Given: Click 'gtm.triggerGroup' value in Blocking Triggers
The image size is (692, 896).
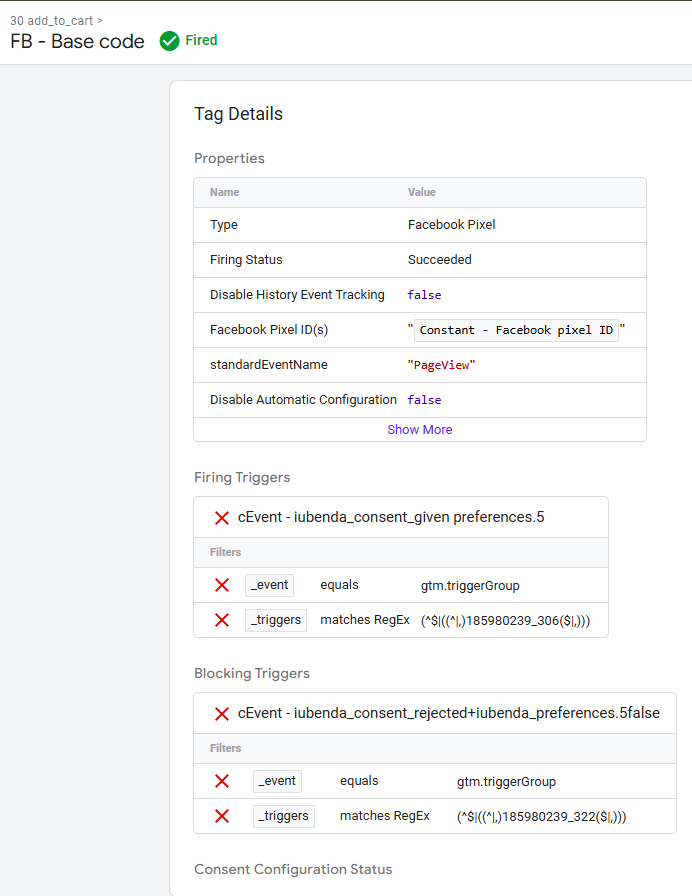Looking at the screenshot, I should pos(506,782).
